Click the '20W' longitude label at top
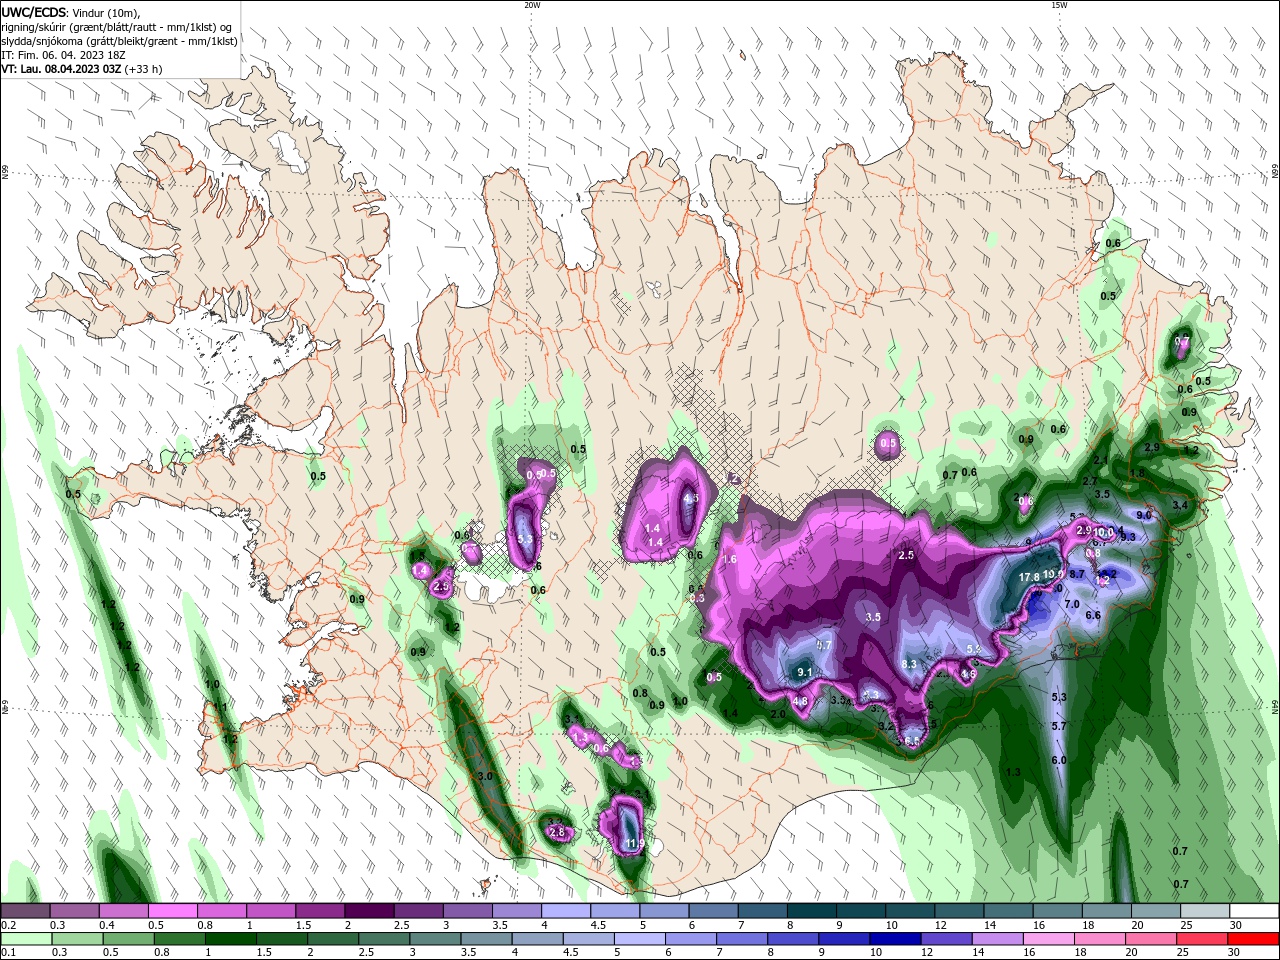 click(532, 5)
